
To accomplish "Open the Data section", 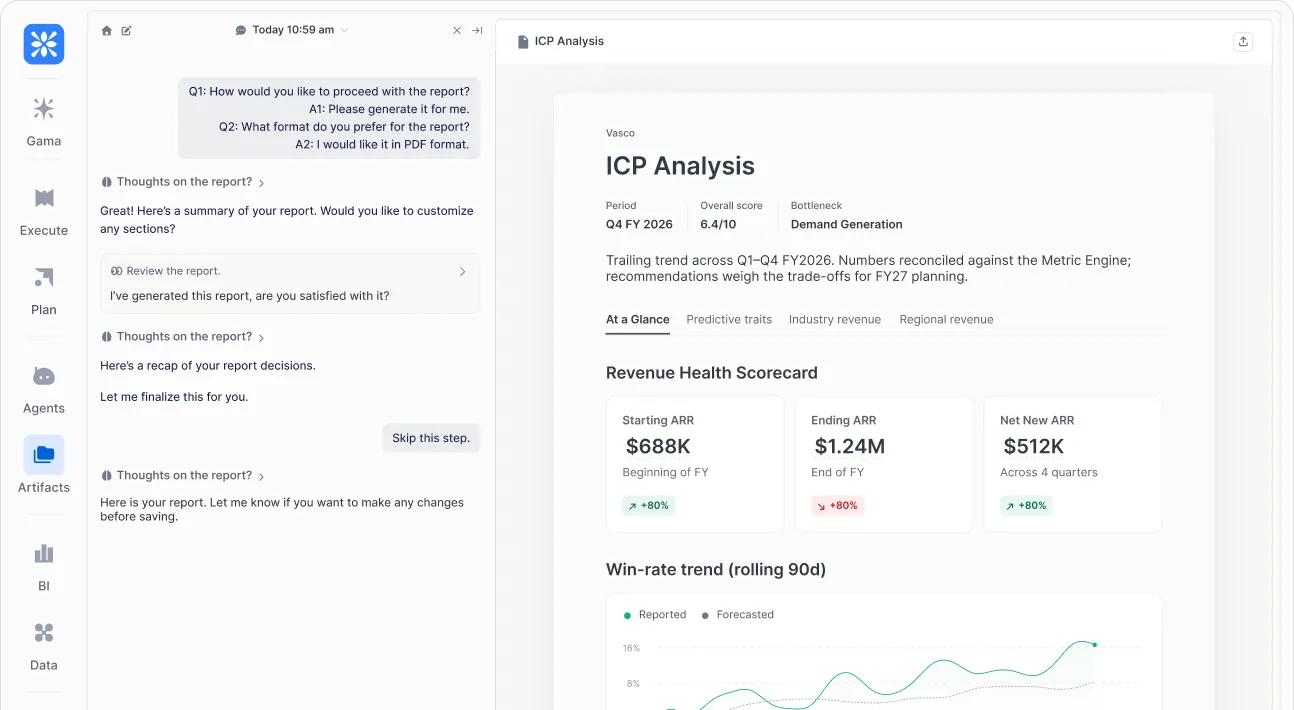I will click(44, 646).
